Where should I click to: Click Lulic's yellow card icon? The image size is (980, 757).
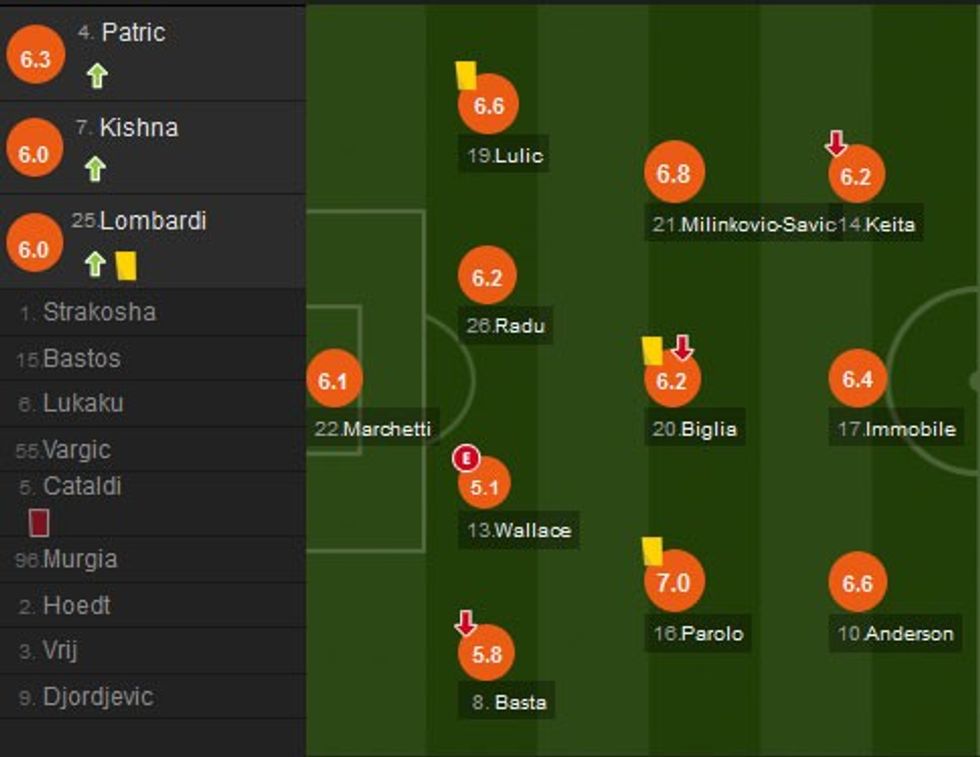pyautogui.click(x=465, y=75)
